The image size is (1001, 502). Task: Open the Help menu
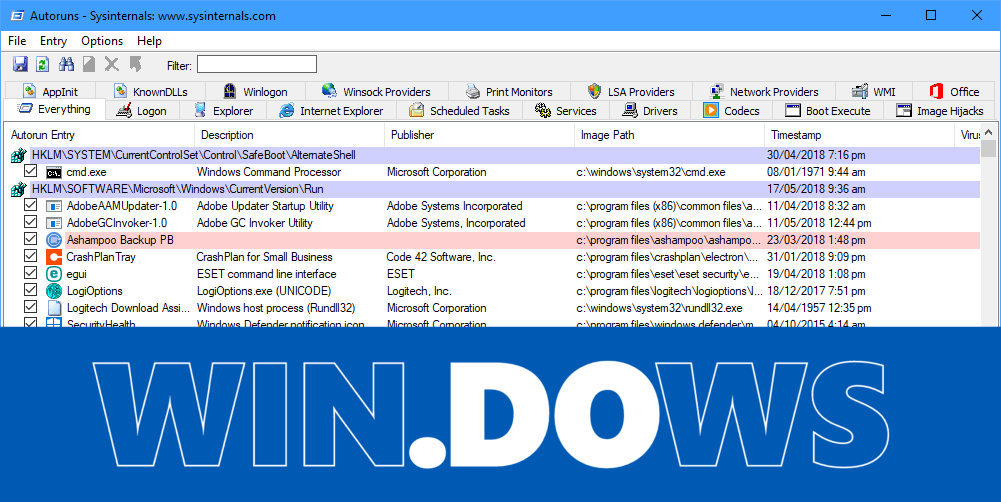click(149, 41)
